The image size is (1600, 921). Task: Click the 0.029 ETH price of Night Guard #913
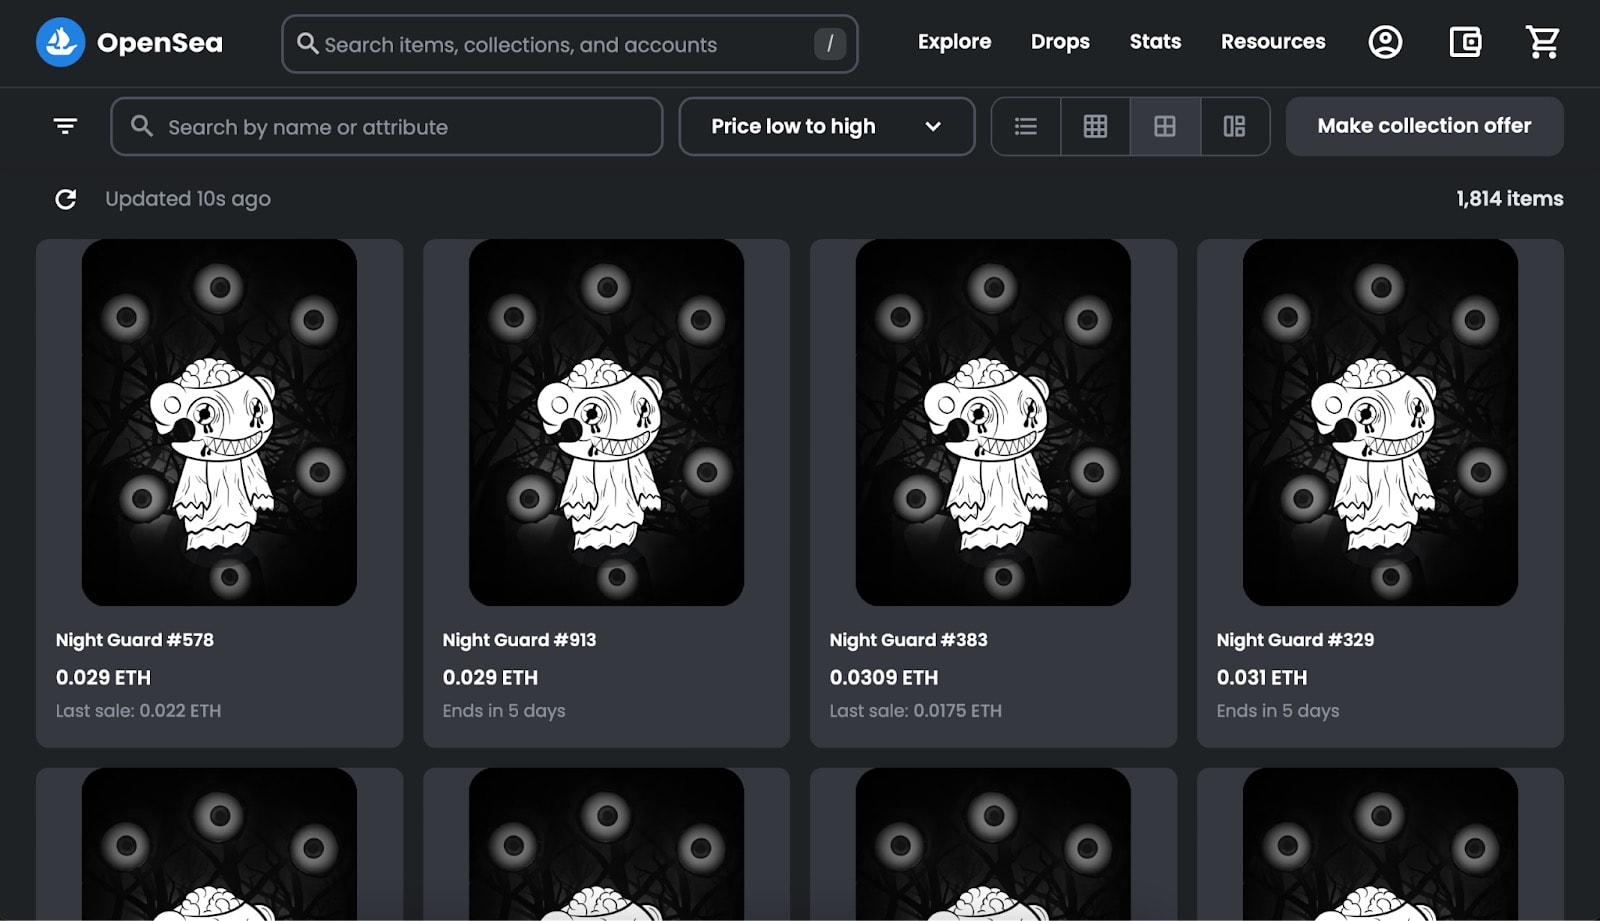click(x=490, y=677)
